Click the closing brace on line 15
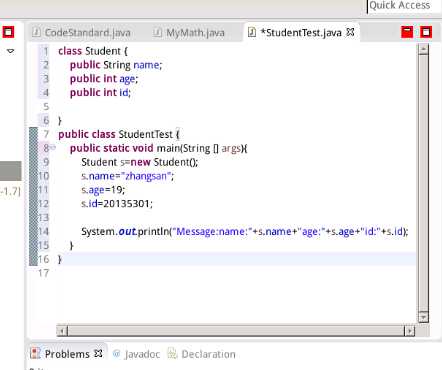Viewport: 442px width, 370px height. (71, 245)
